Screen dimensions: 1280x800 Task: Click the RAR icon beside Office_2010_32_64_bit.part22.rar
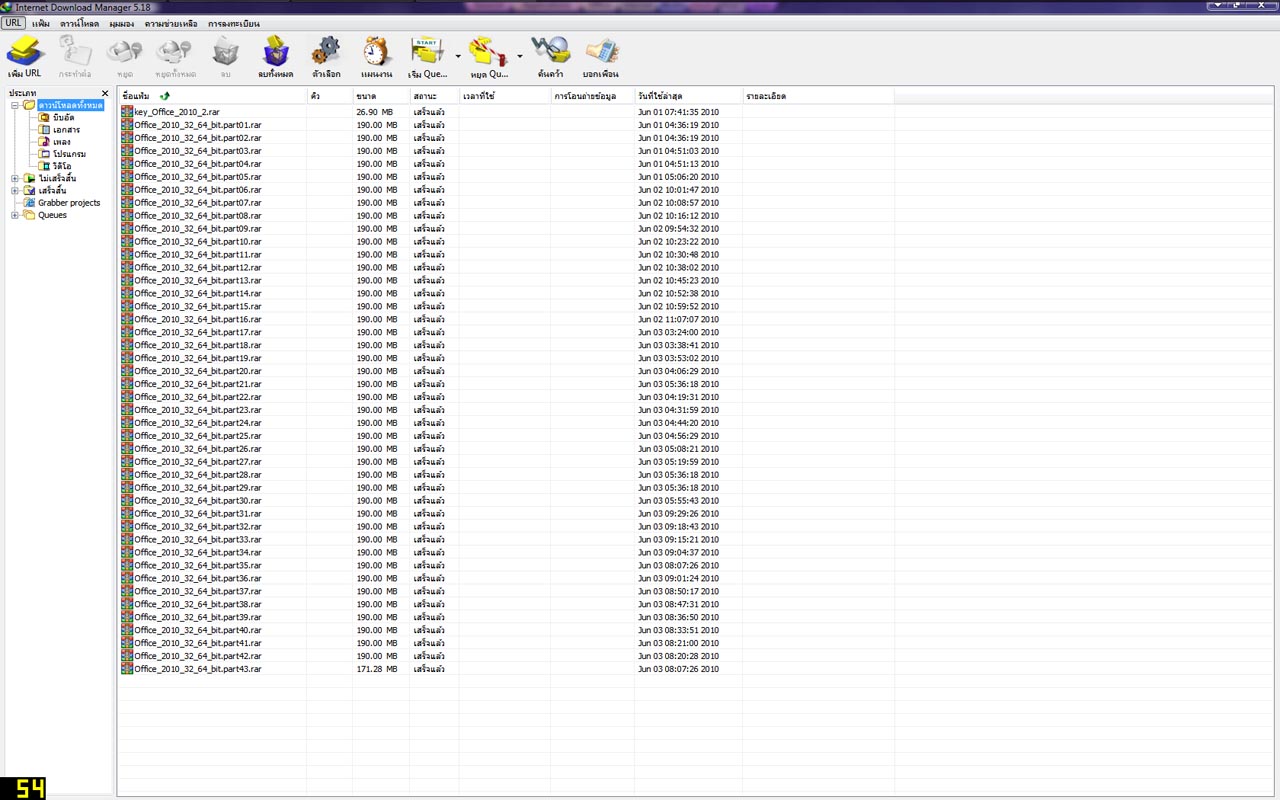tap(127, 397)
